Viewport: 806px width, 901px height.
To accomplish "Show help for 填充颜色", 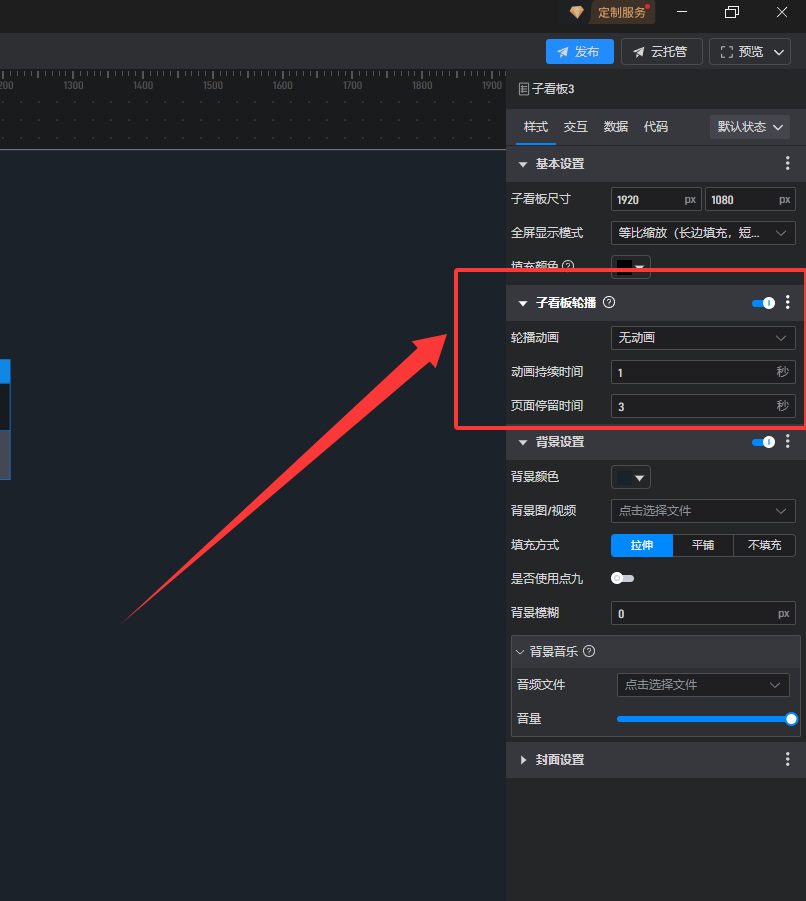I will [568, 265].
